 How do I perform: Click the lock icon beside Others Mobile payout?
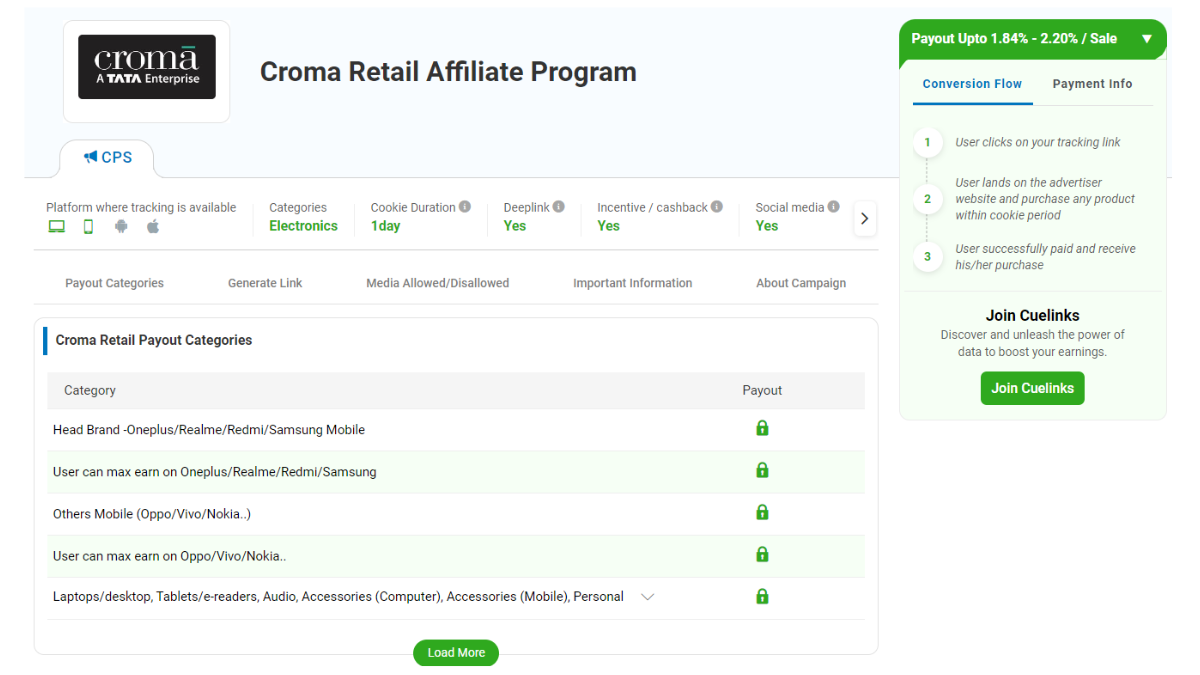(762, 511)
